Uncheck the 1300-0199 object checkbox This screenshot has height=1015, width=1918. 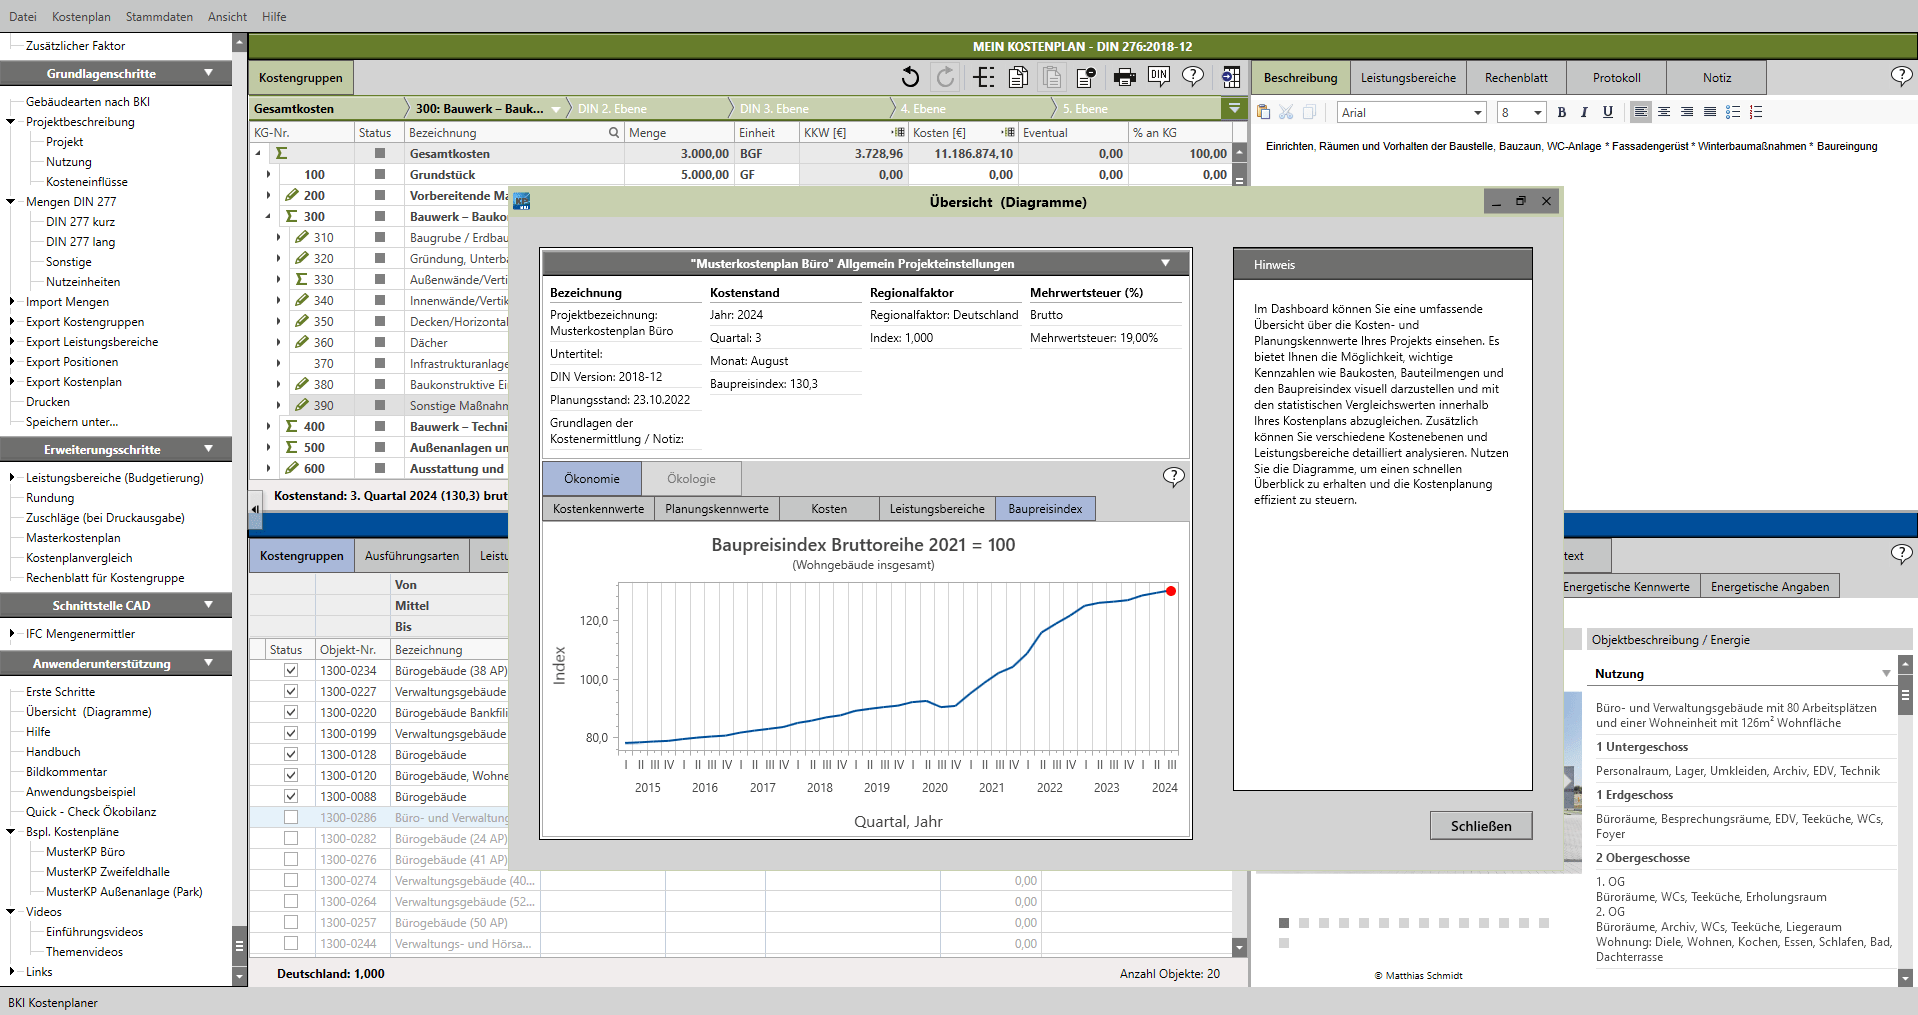[x=291, y=733]
